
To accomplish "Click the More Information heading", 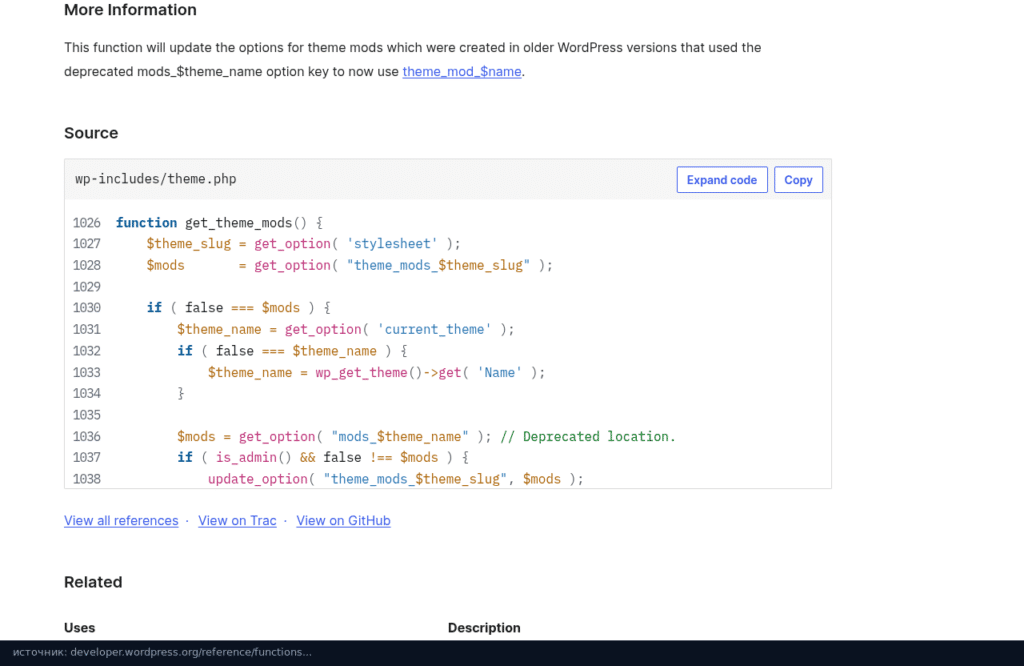I will pos(130,10).
